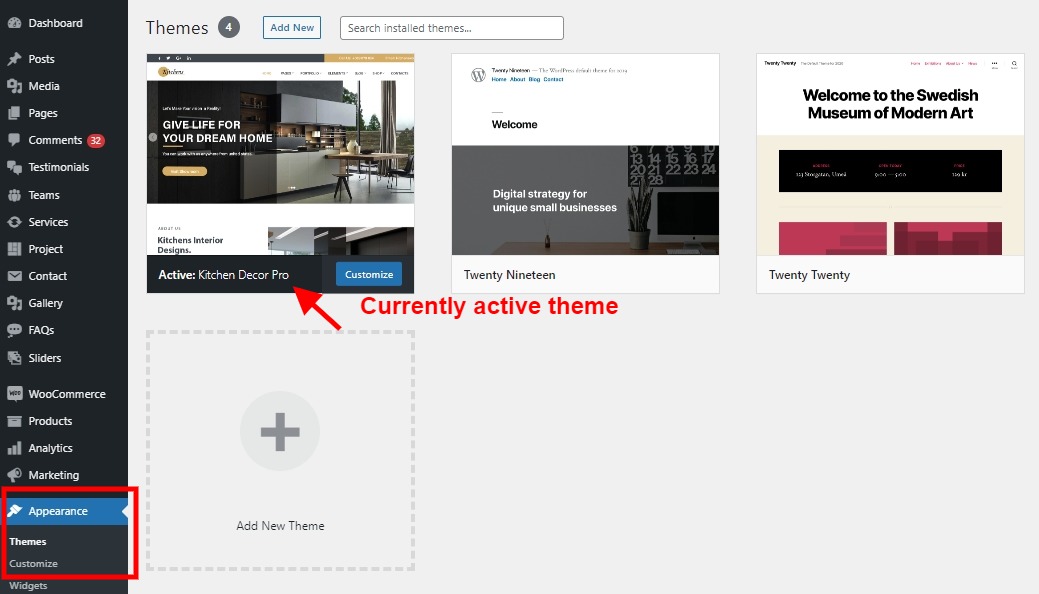The height and width of the screenshot is (594, 1039).
Task: Open the Widgets submenu link
Action: [28, 585]
